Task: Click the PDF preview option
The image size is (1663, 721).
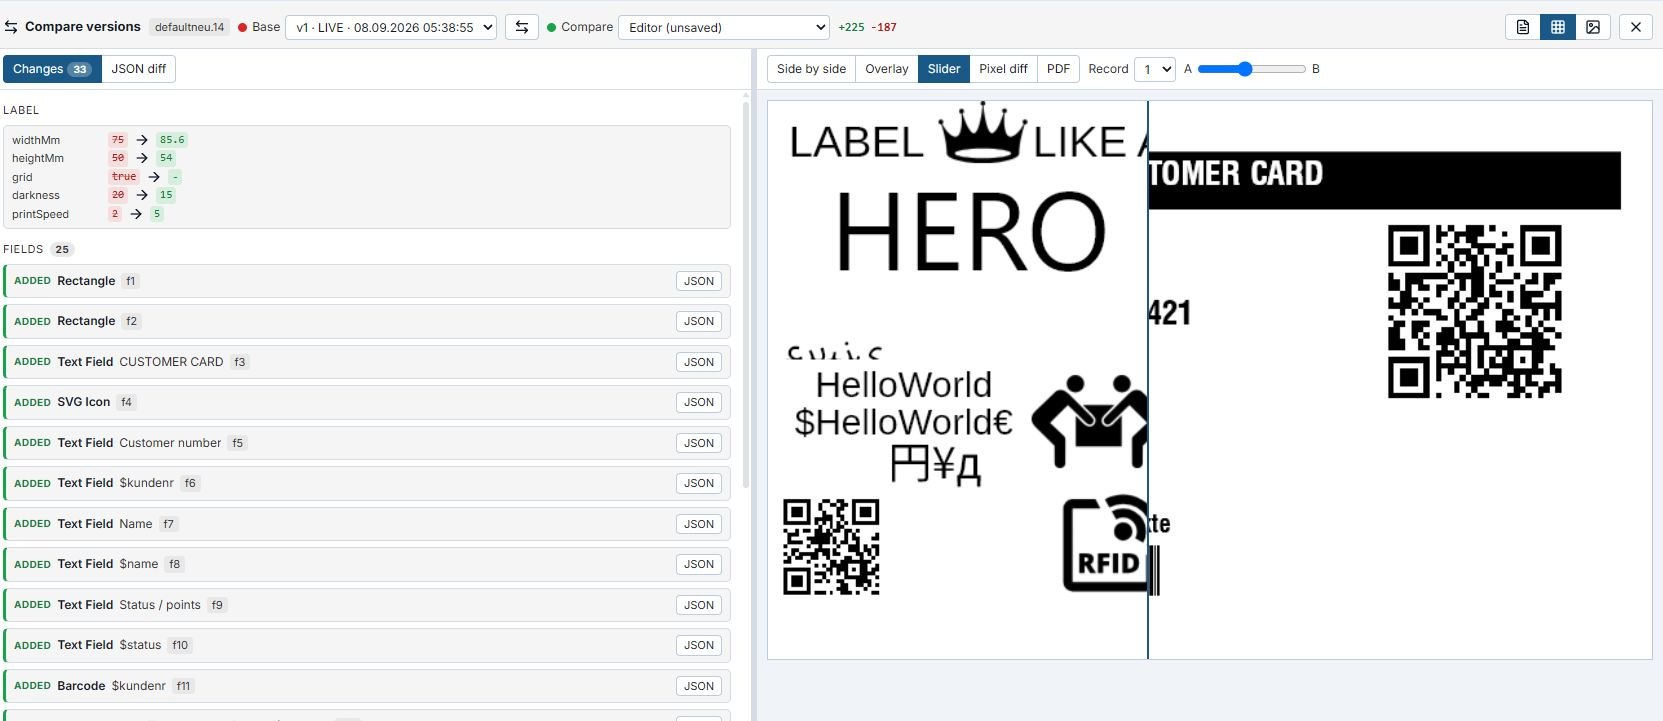Action: [x=1058, y=69]
